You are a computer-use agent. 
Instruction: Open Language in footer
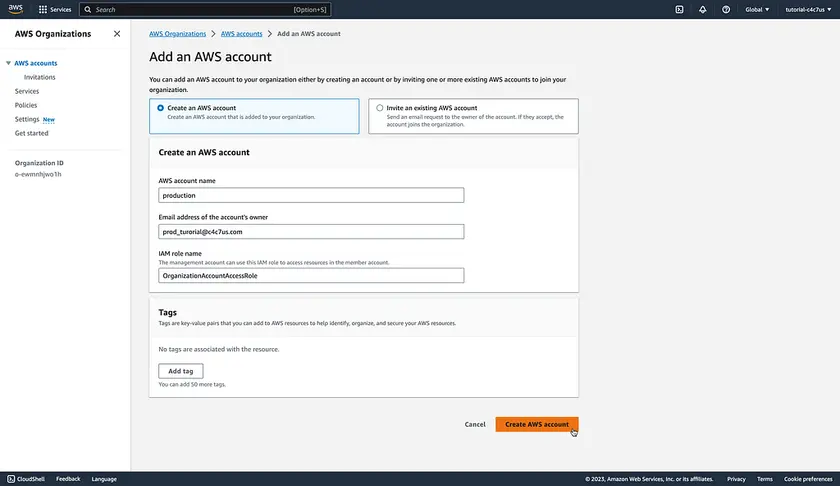(104, 479)
